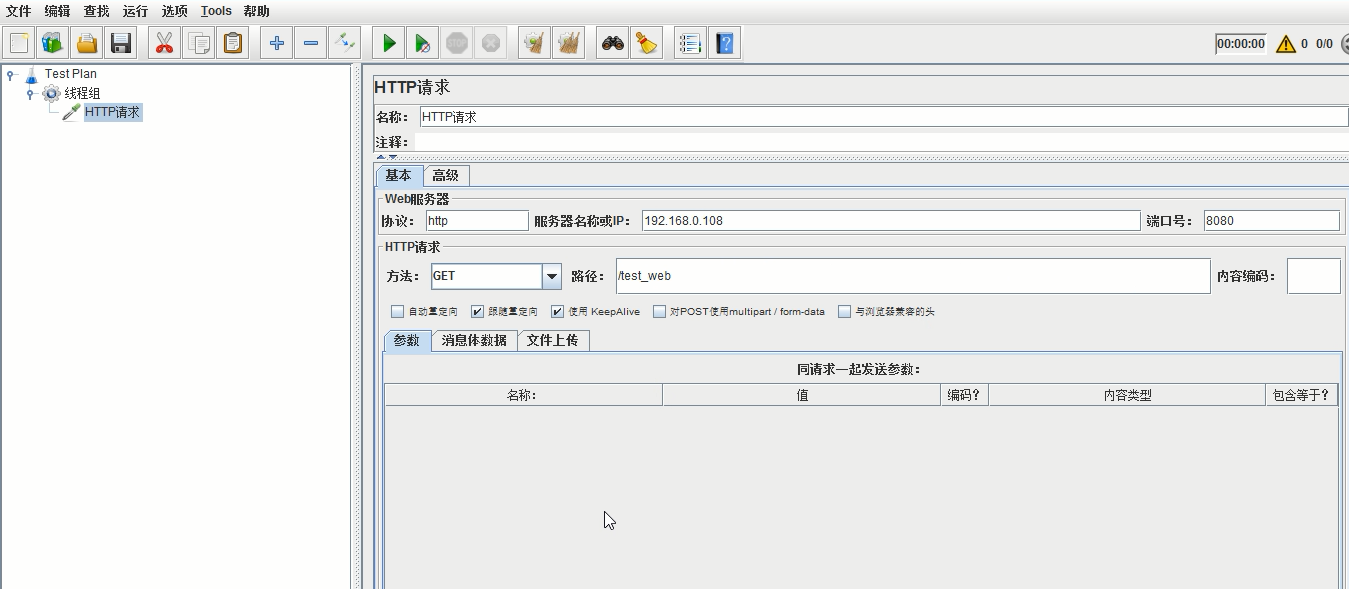1349x589 pixels.
Task: Click the 包含等于? column header
Action: [1302, 395]
